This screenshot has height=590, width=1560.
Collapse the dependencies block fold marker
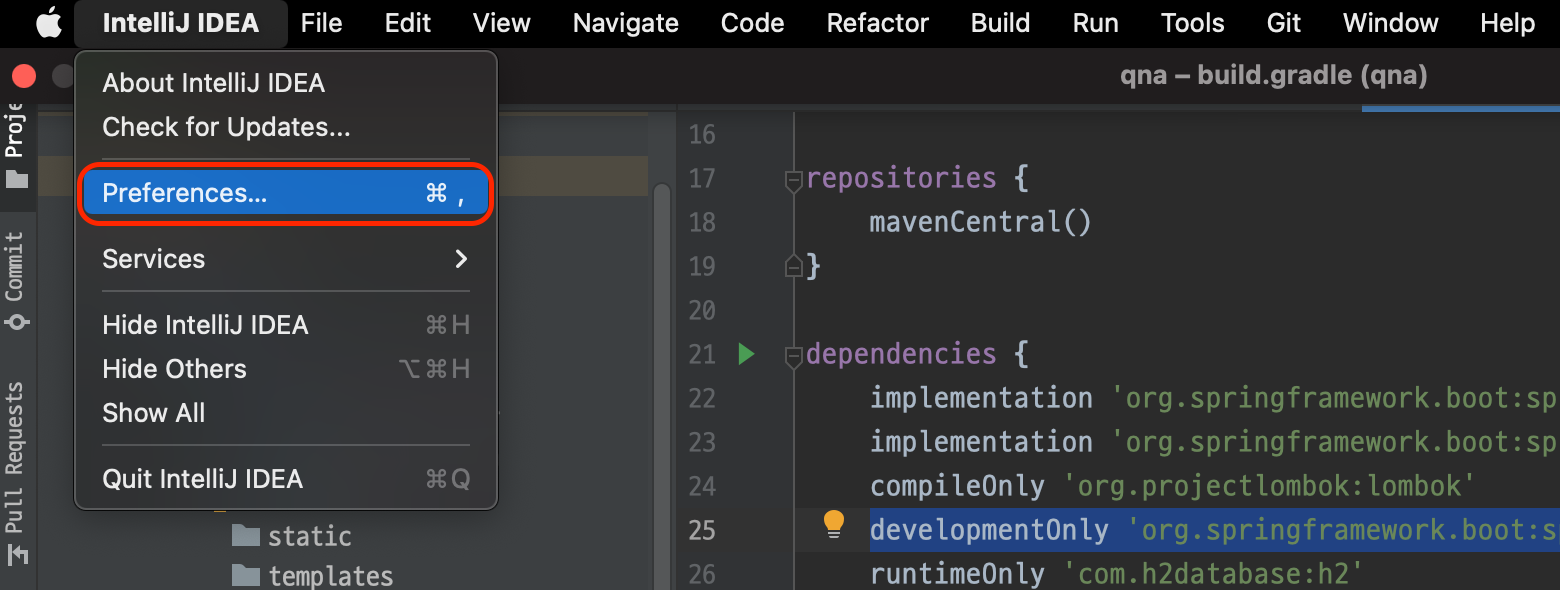click(794, 355)
